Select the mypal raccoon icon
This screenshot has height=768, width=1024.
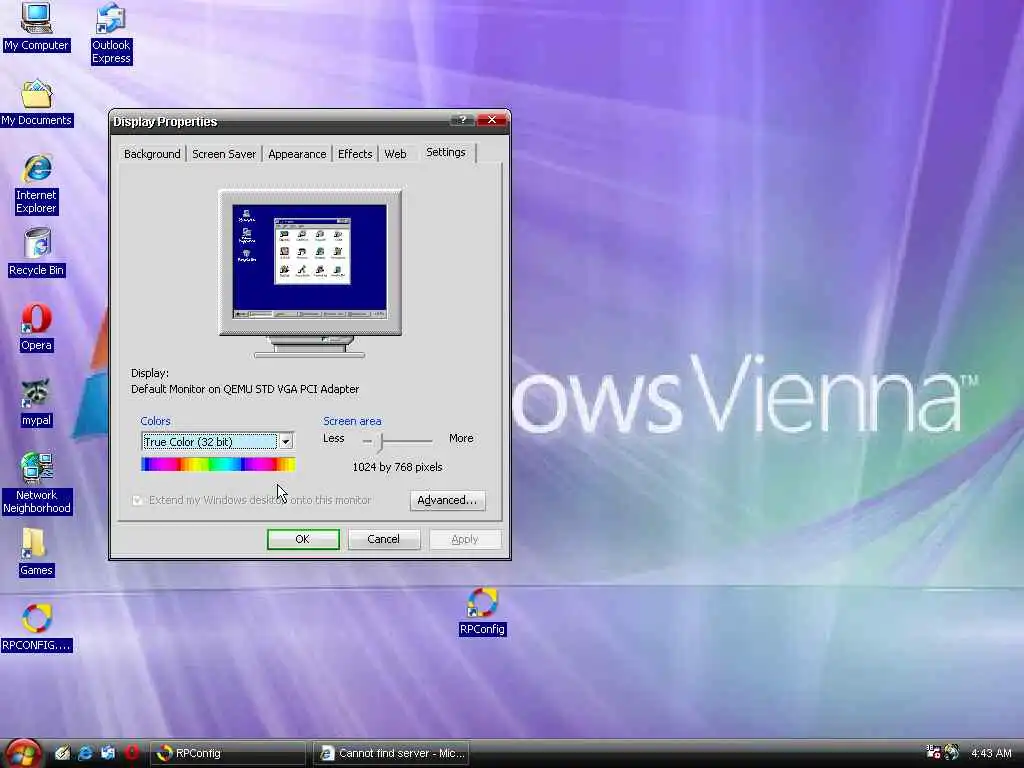click(x=37, y=403)
